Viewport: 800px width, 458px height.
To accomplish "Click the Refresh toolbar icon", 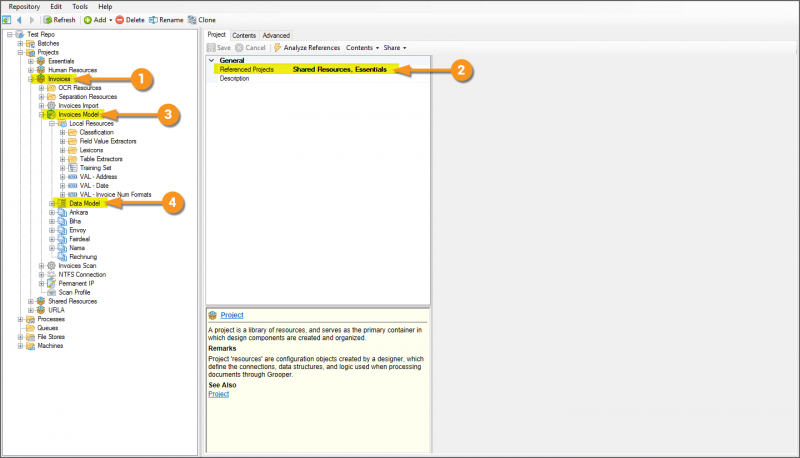I will tap(47, 20).
